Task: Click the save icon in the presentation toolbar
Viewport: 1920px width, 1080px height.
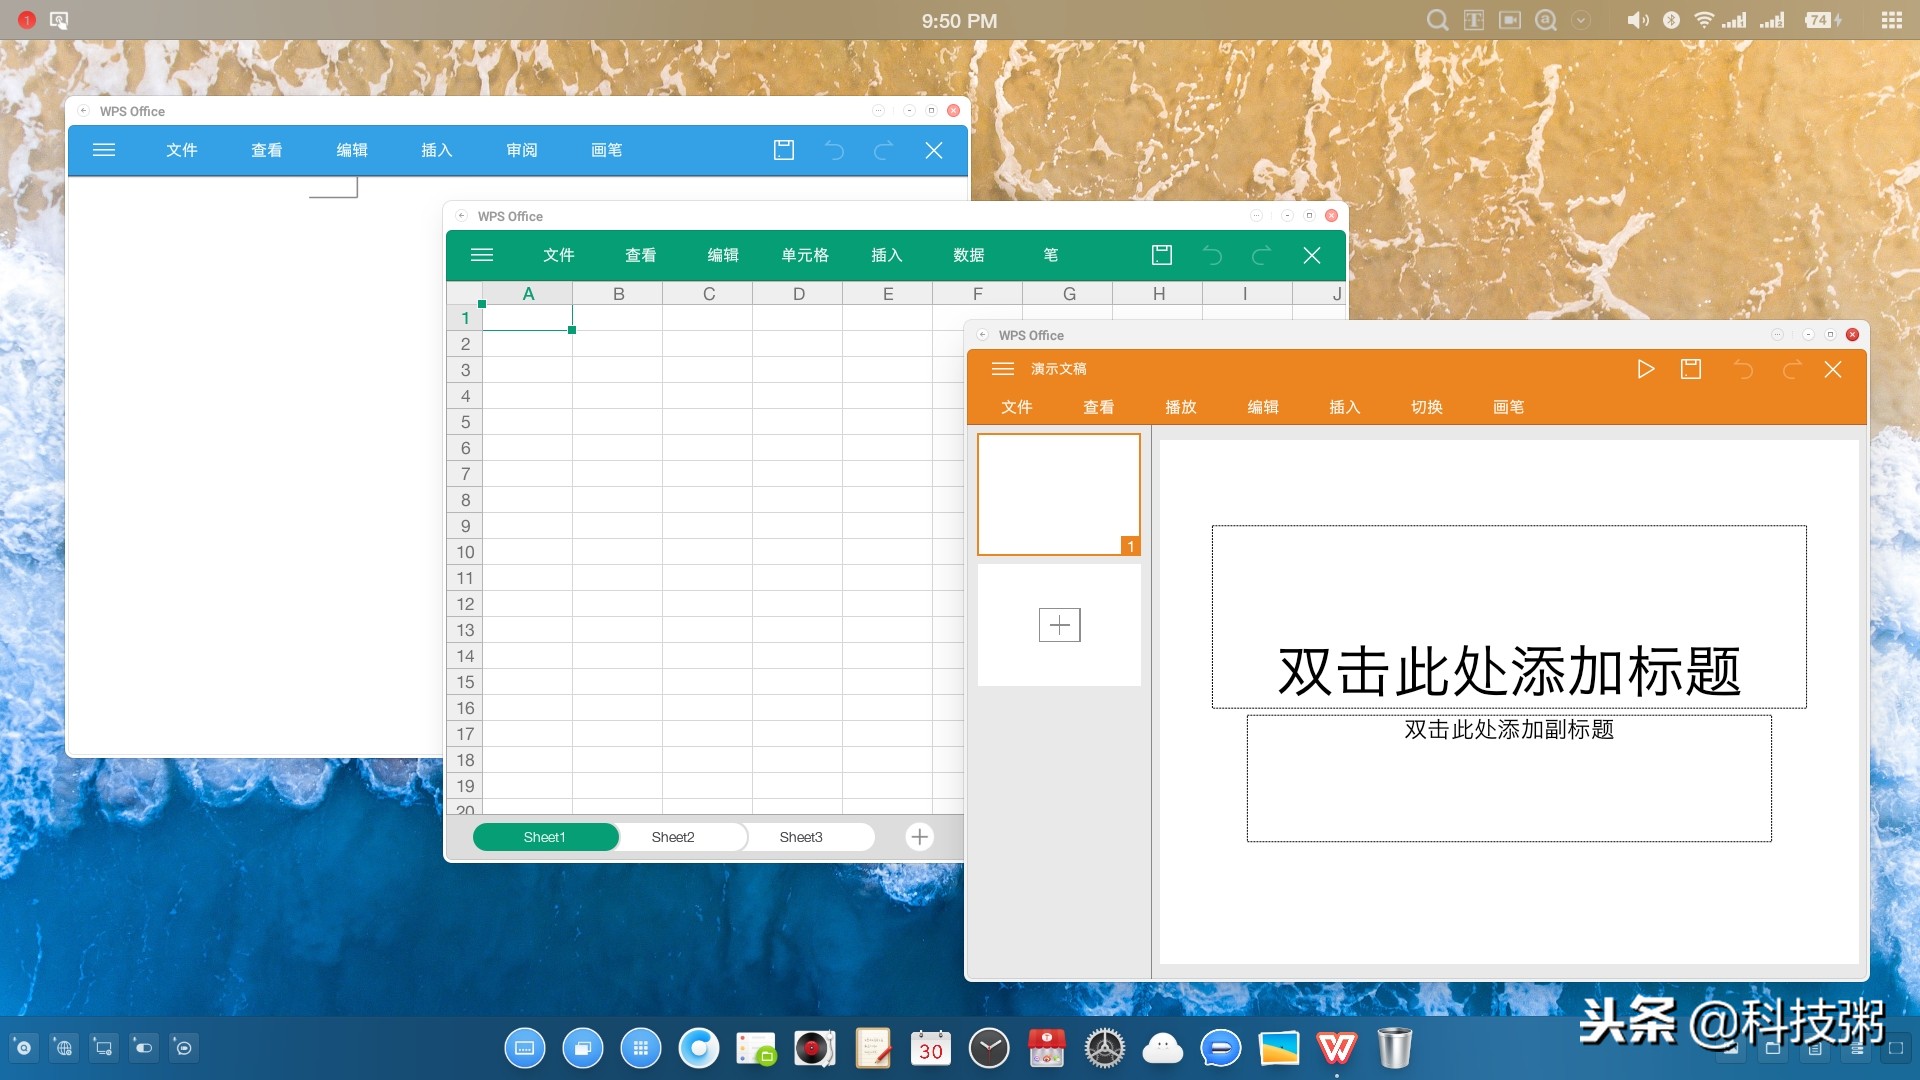Action: click(x=1691, y=369)
